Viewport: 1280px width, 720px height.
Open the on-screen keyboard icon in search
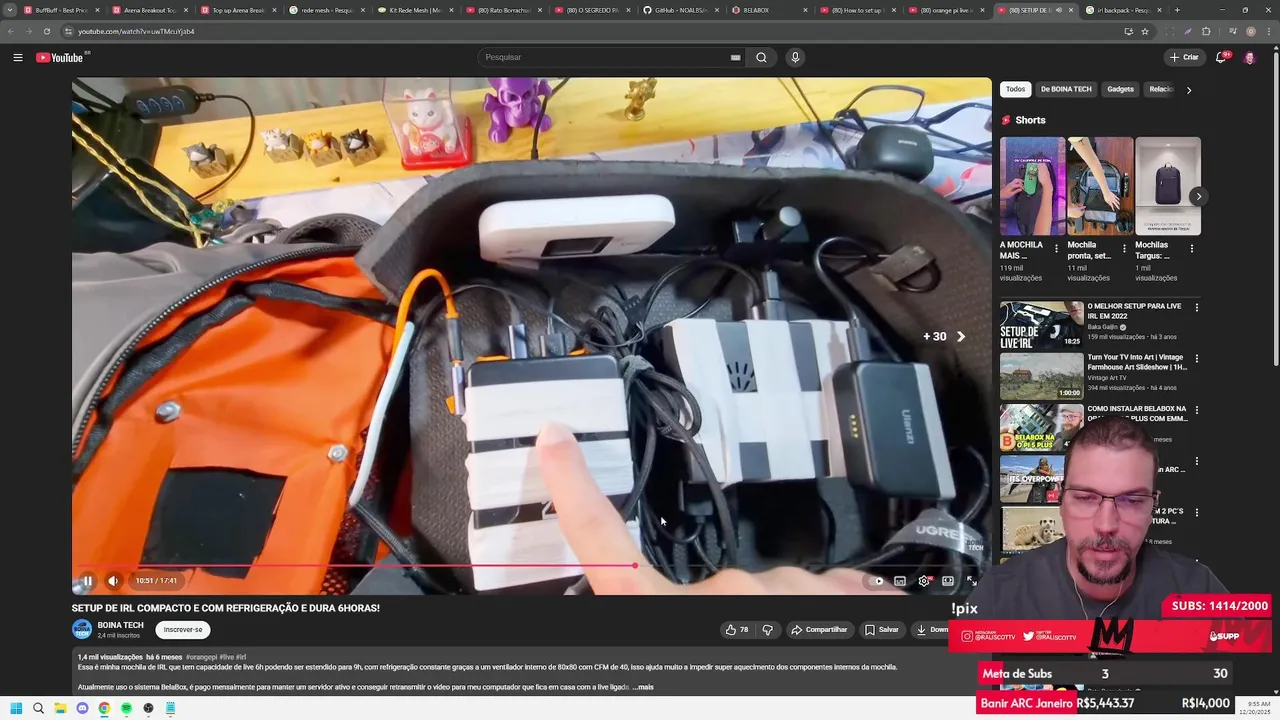[x=735, y=57]
